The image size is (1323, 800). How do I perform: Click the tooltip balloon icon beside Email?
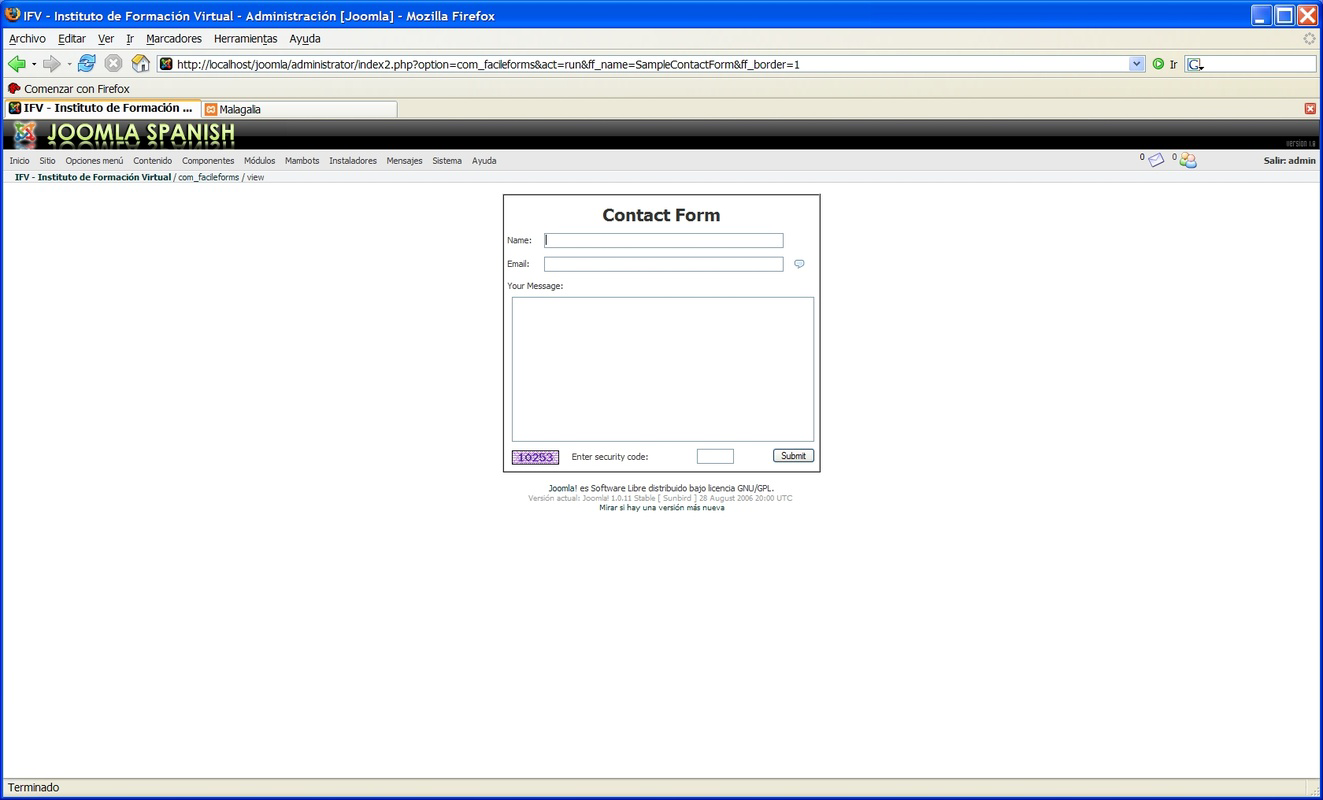click(799, 264)
